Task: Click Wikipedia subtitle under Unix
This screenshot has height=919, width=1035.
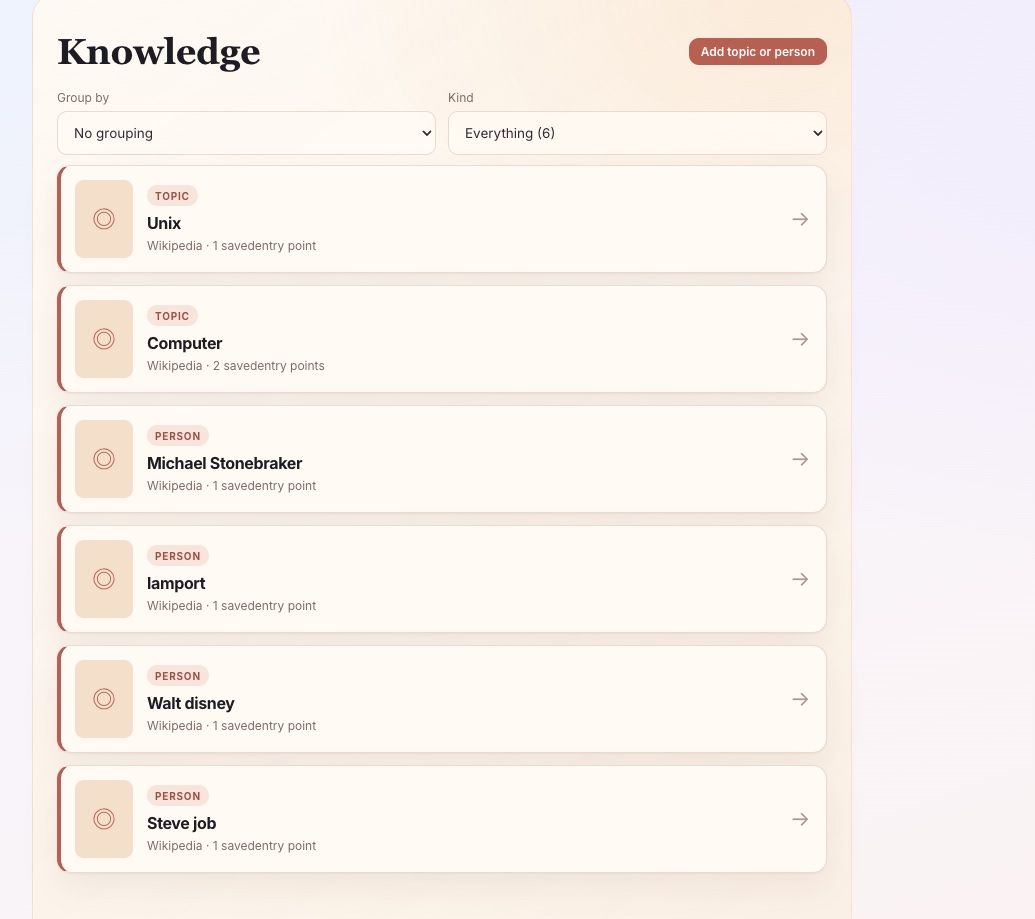Action: pyautogui.click(x=232, y=246)
